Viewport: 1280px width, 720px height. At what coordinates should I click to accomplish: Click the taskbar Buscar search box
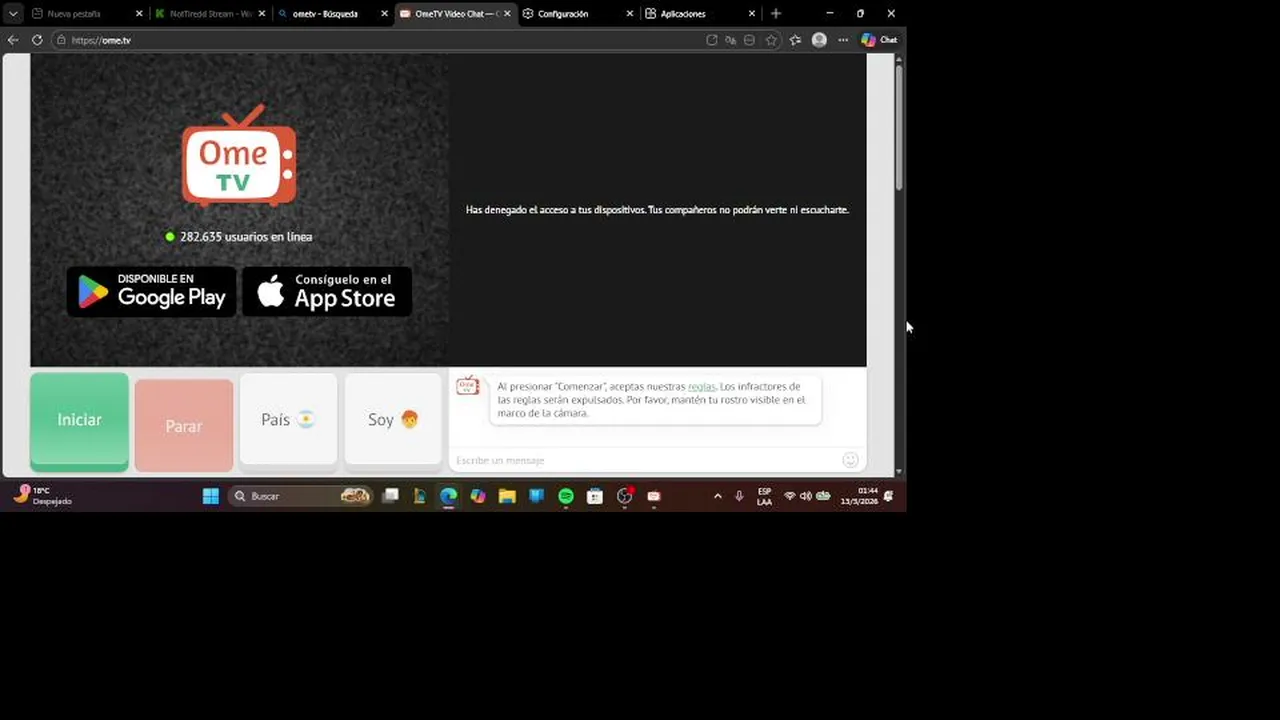coord(300,496)
